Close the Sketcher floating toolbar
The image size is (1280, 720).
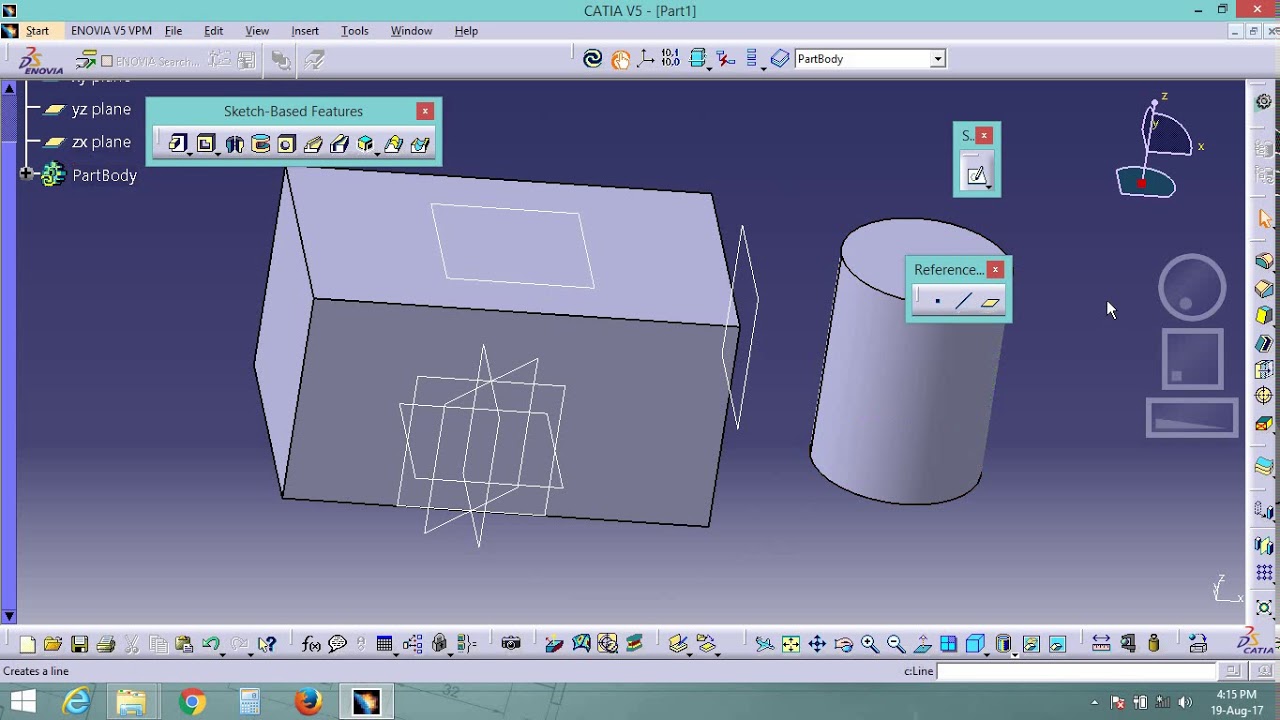point(984,135)
